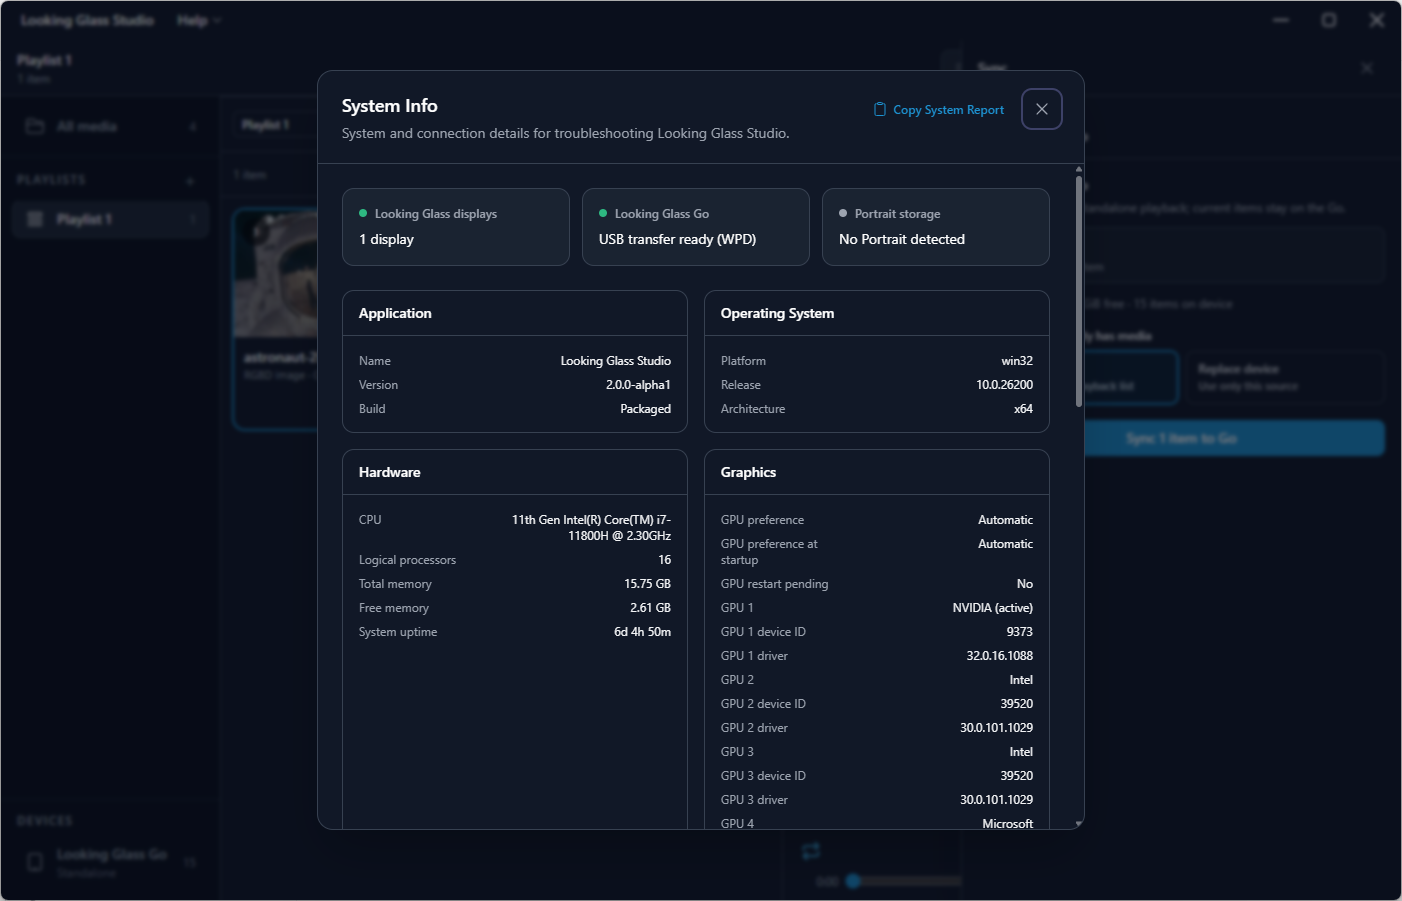
Task: Click the Hardware section header
Action: (x=390, y=472)
